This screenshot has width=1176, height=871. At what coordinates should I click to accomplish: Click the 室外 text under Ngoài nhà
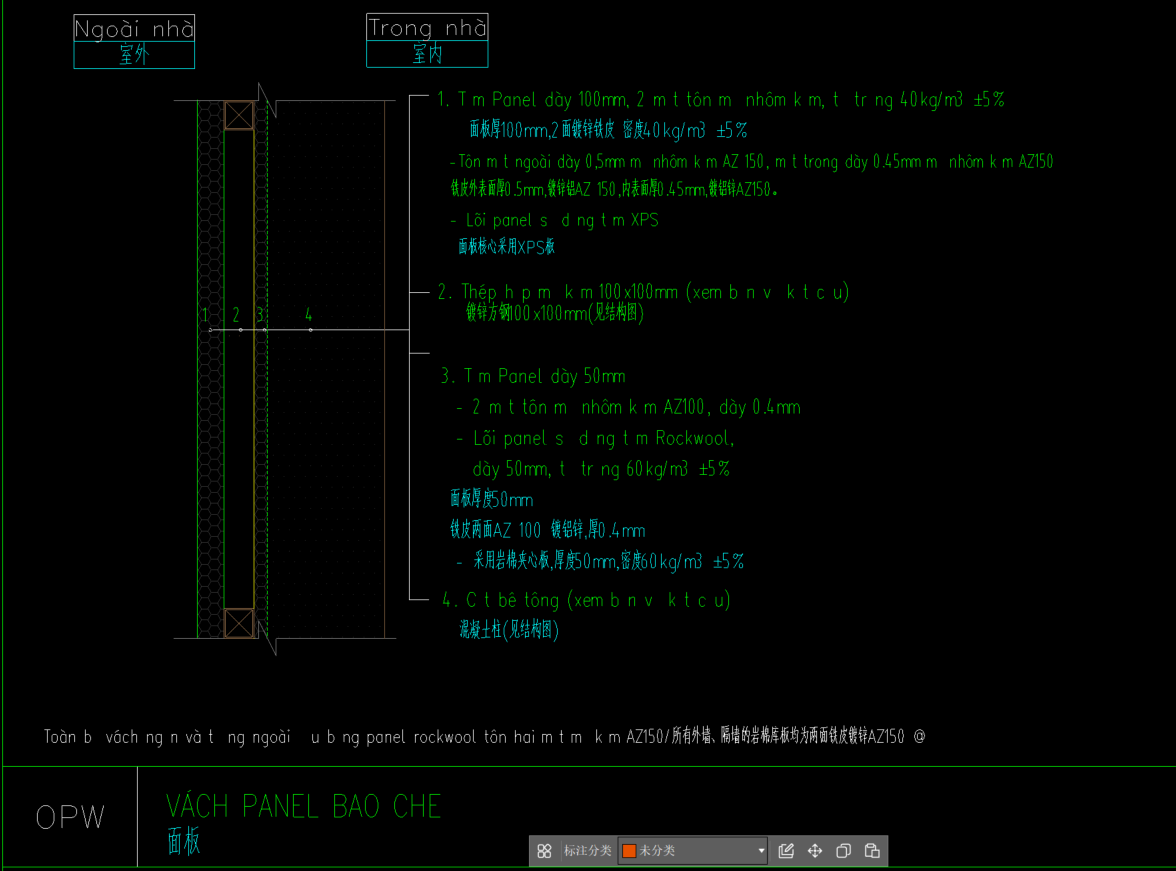tap(134, 55)
